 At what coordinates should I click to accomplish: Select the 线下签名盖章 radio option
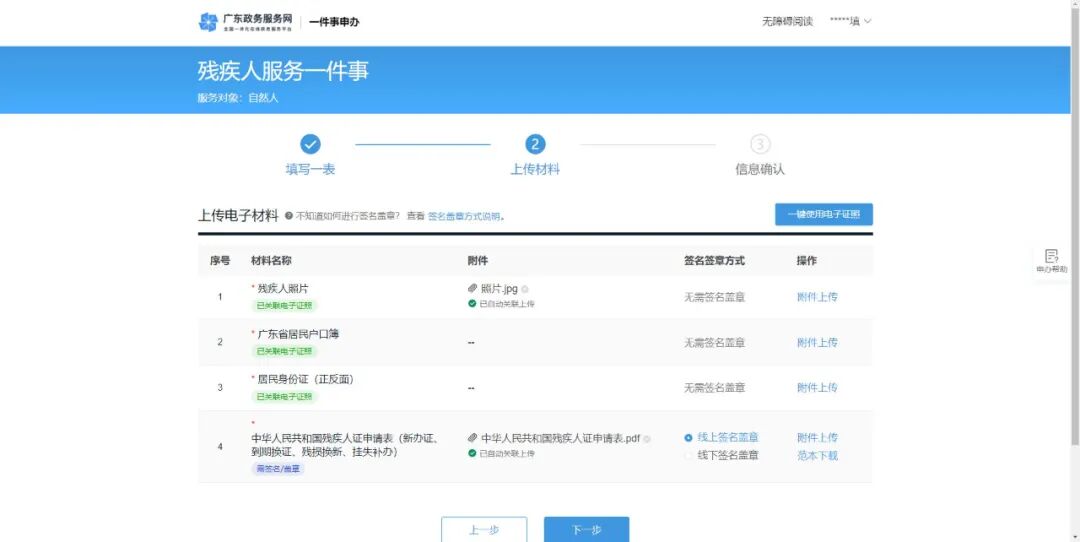pyautogui.click(x=688, y=456)
